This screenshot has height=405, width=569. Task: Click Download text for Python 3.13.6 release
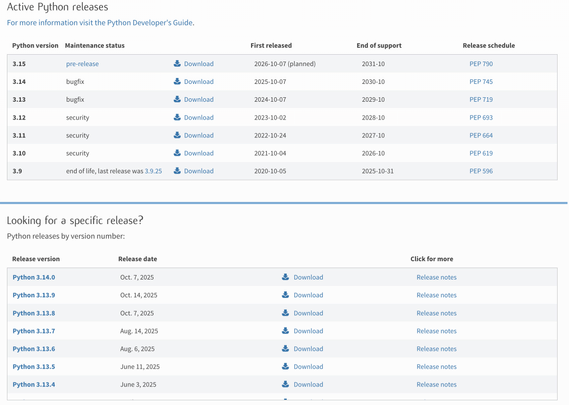pos(308,349)
